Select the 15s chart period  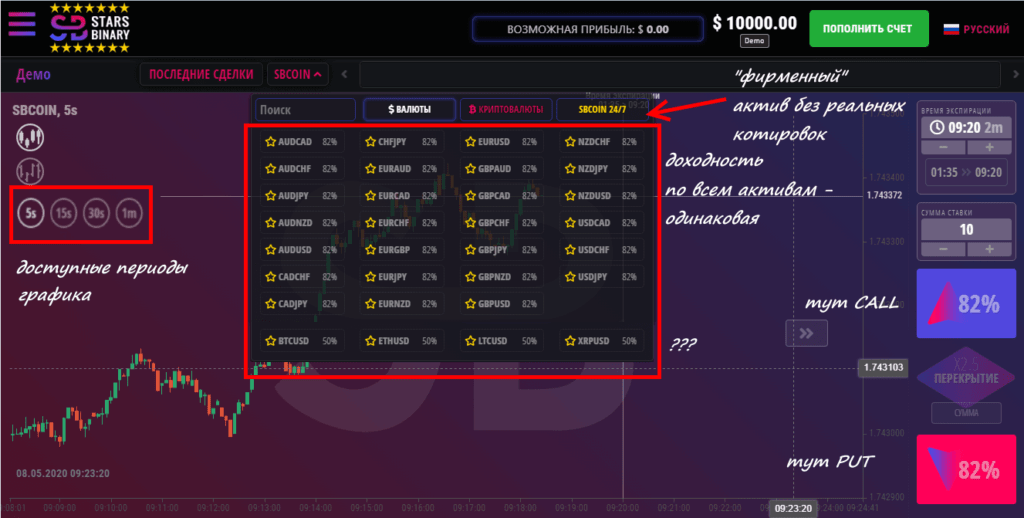point(64,212)
